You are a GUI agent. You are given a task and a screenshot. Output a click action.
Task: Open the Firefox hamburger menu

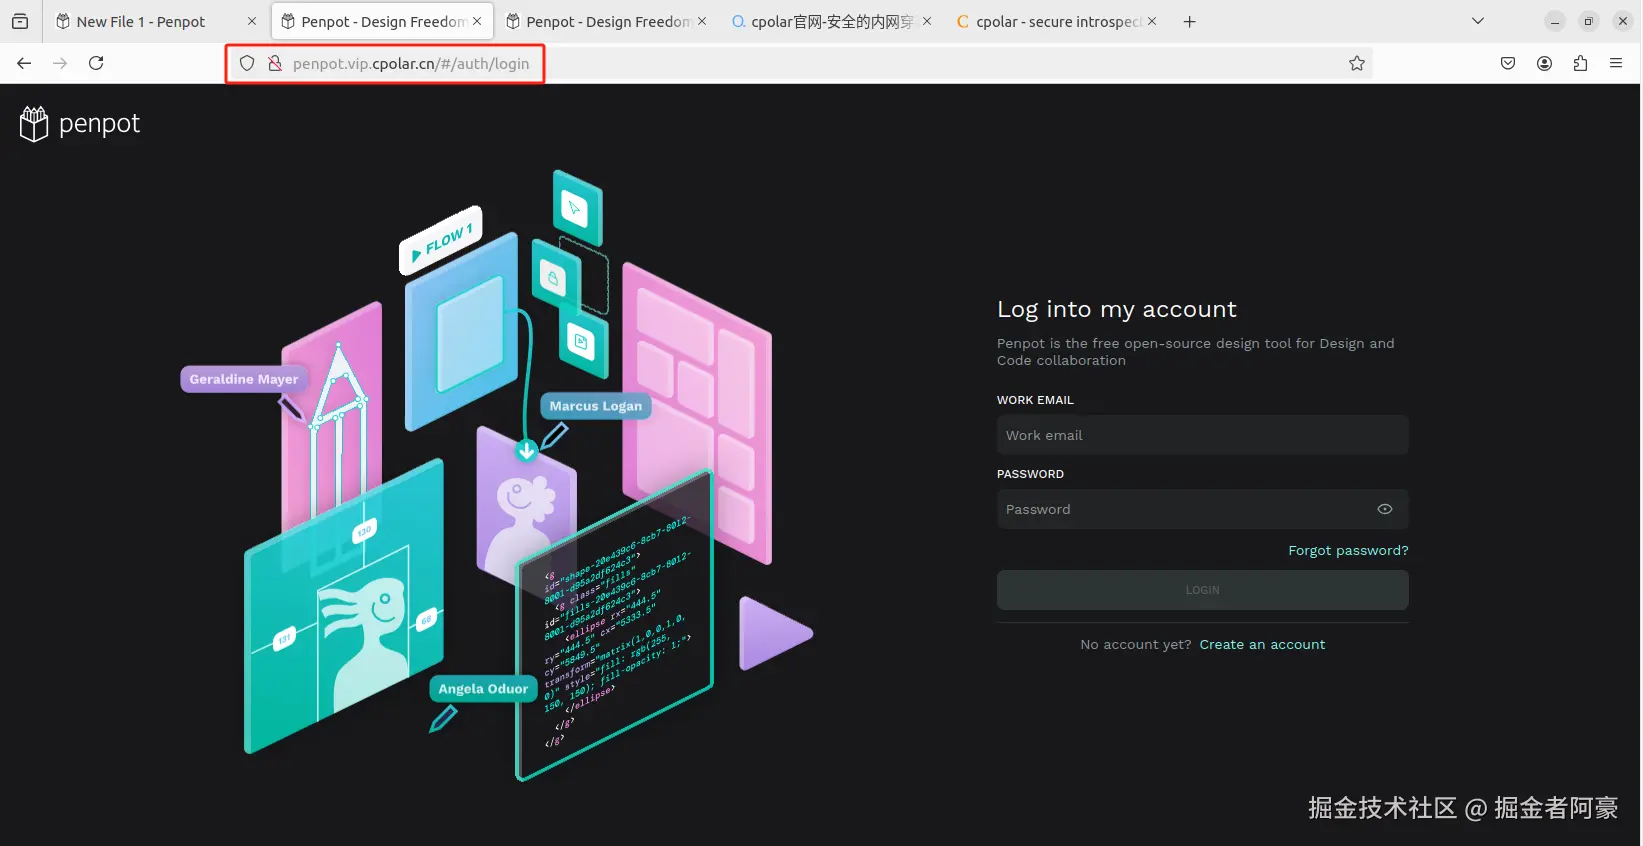point(1616,63)
